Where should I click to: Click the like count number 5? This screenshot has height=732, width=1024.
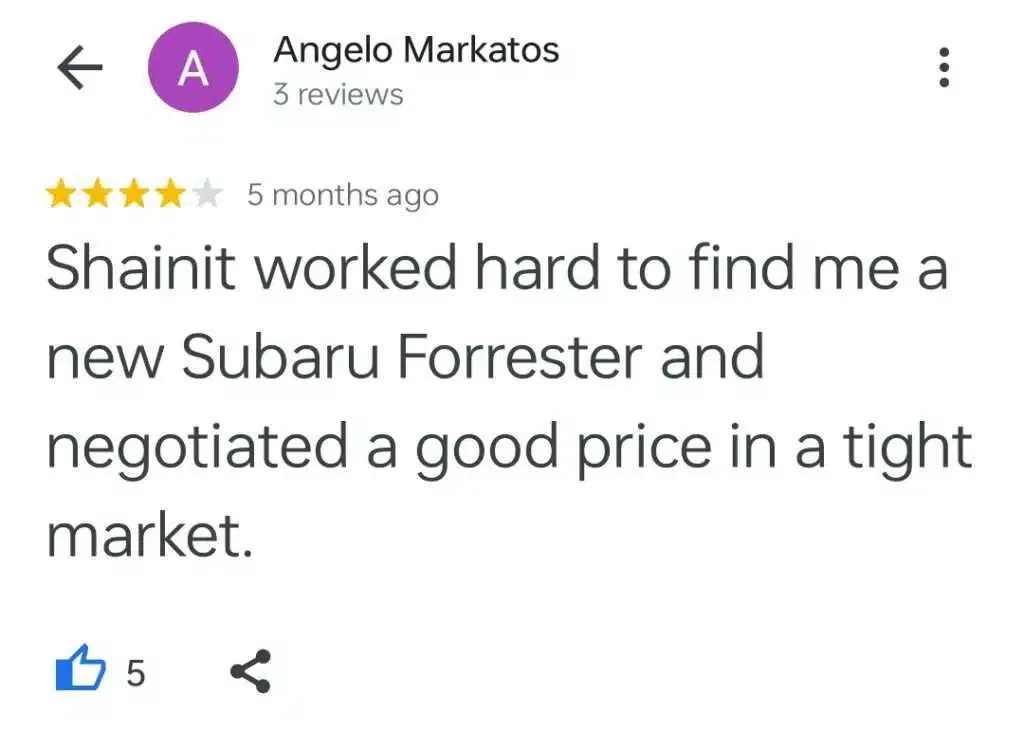[135, 673]
